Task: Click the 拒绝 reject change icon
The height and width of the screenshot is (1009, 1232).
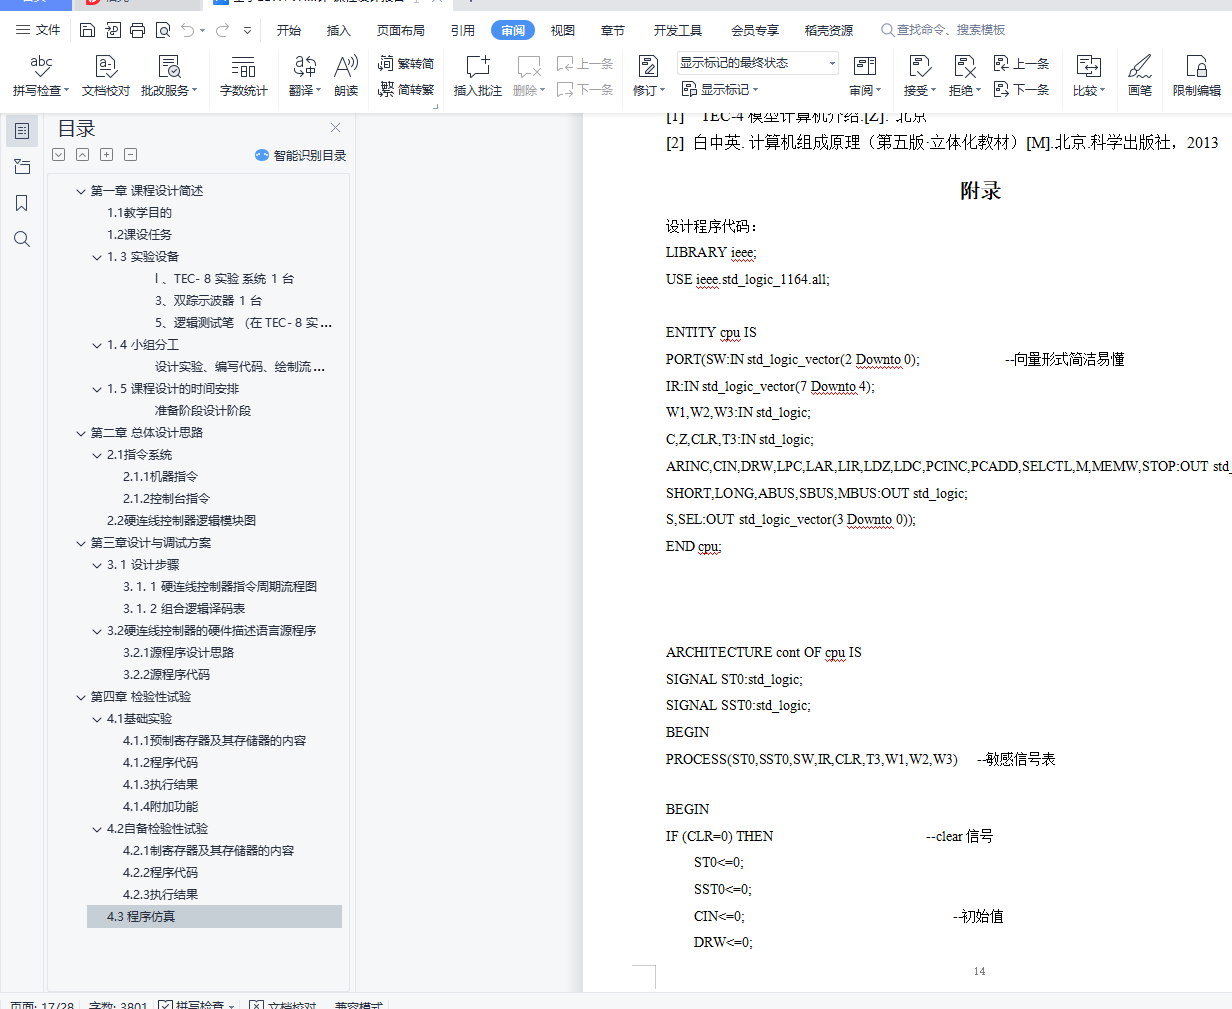Action: tap(964, 67)
